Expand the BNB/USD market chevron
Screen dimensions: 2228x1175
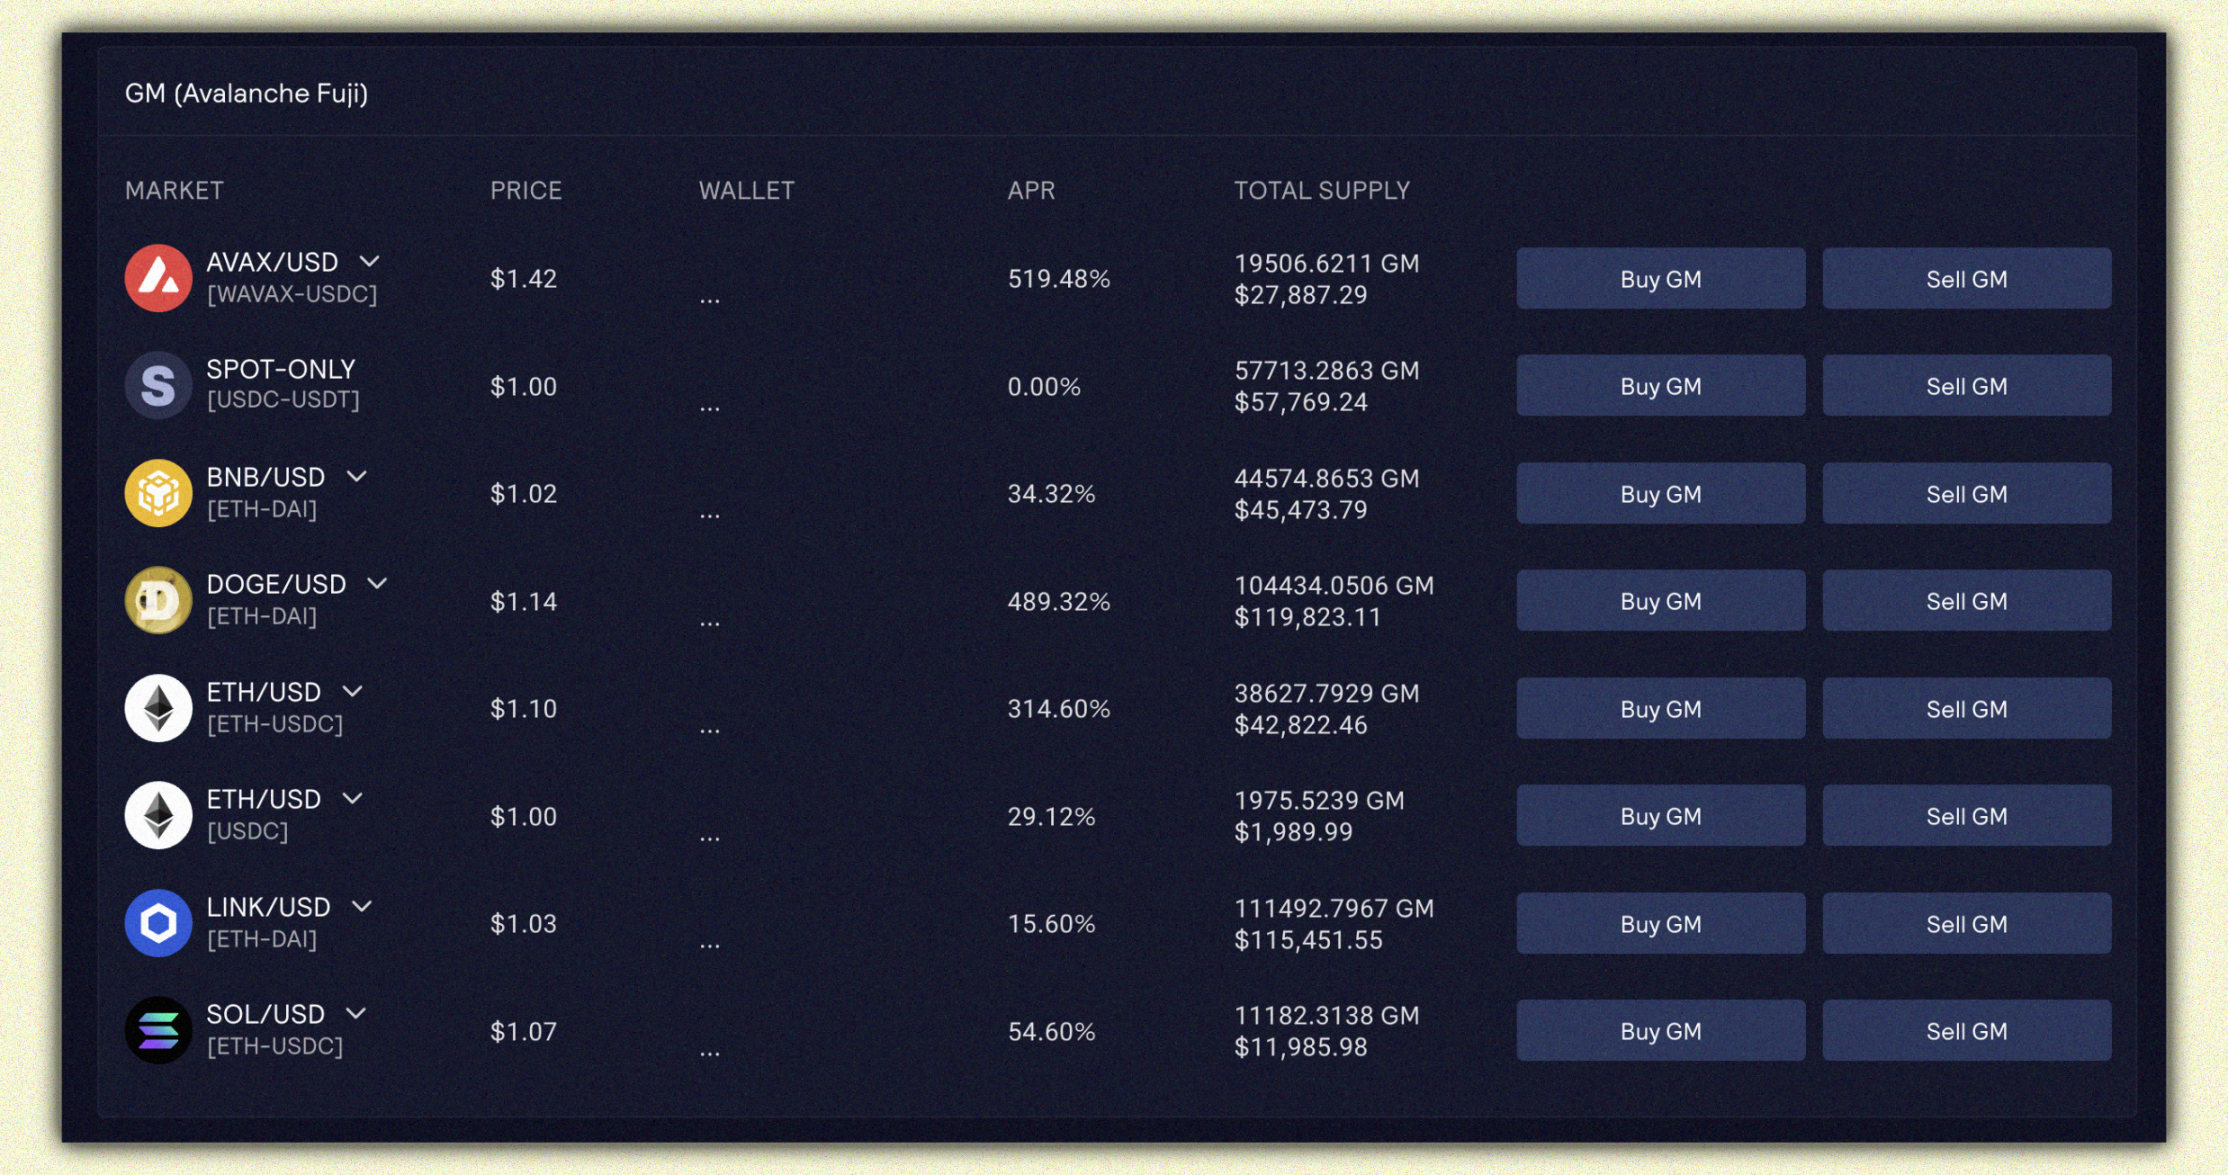[x=357, y=477]
